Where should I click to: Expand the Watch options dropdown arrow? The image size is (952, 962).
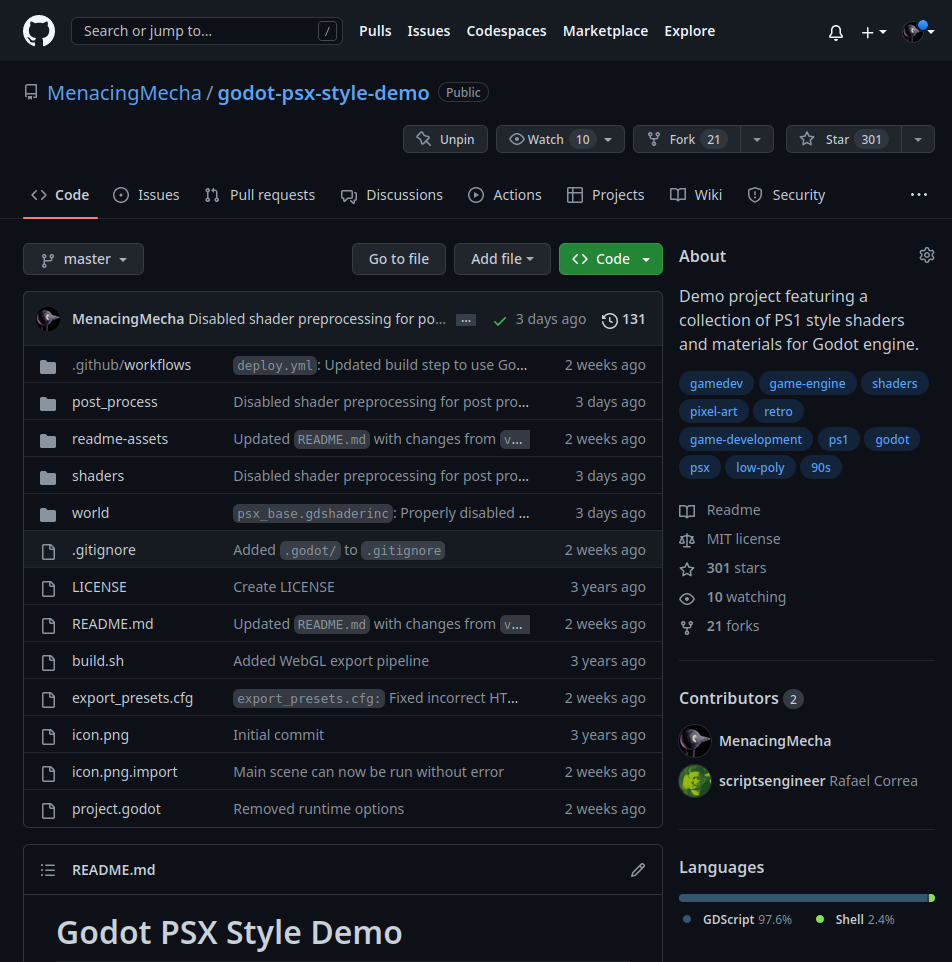coord(608,139)
